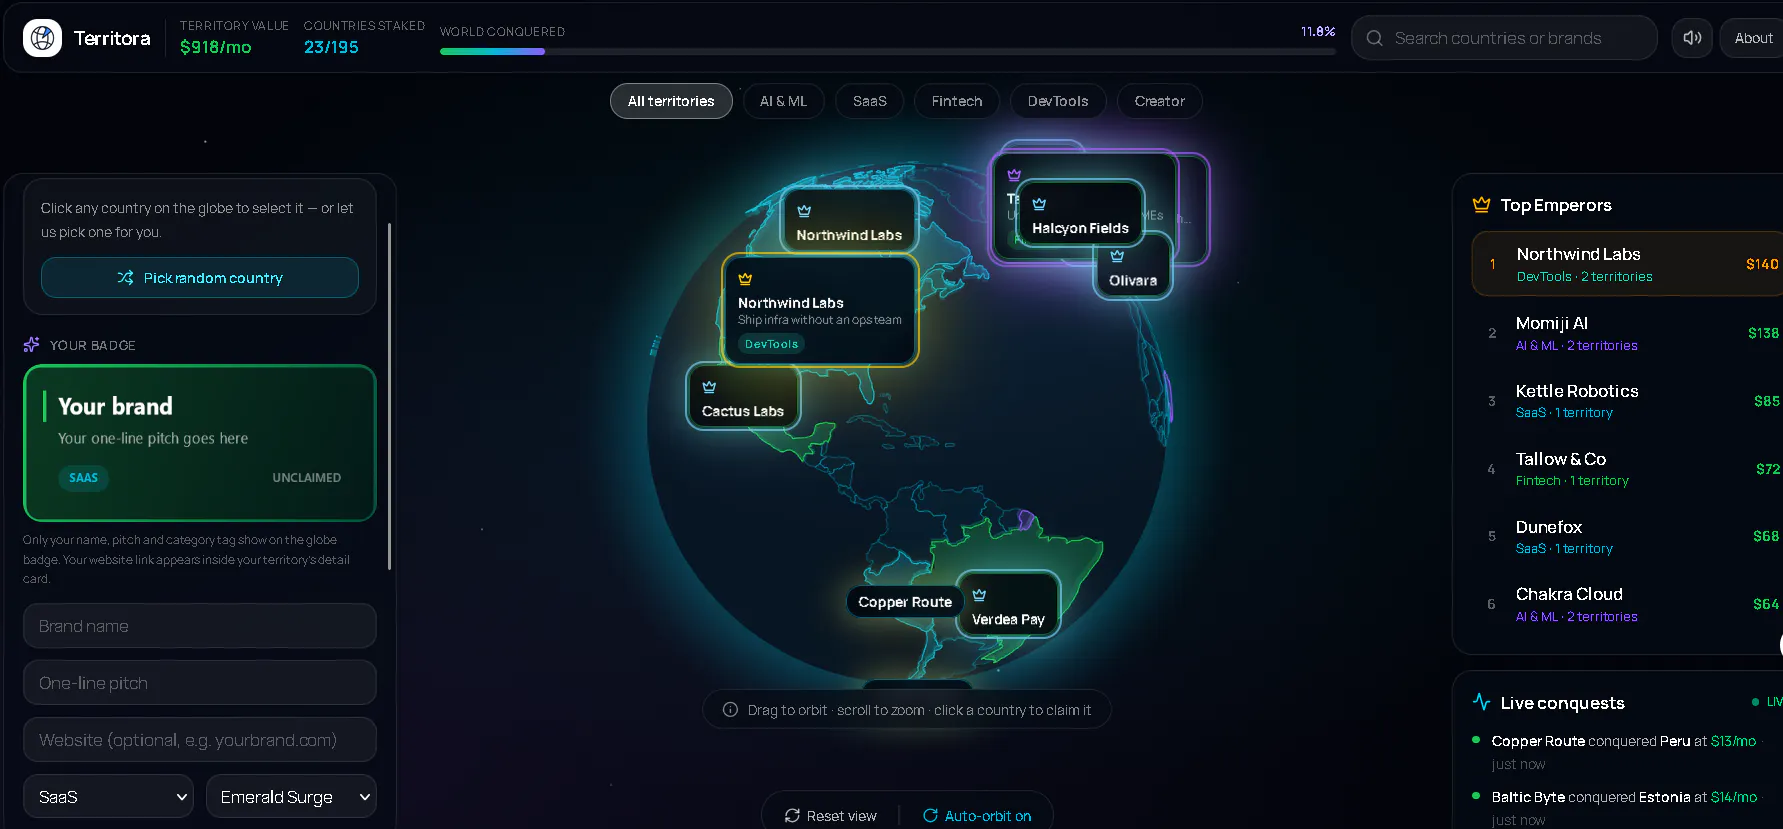Image resolution: width=1783 pixels, height=829 pixels.
Task: Open the About page
Action: tap(1753, 38)
